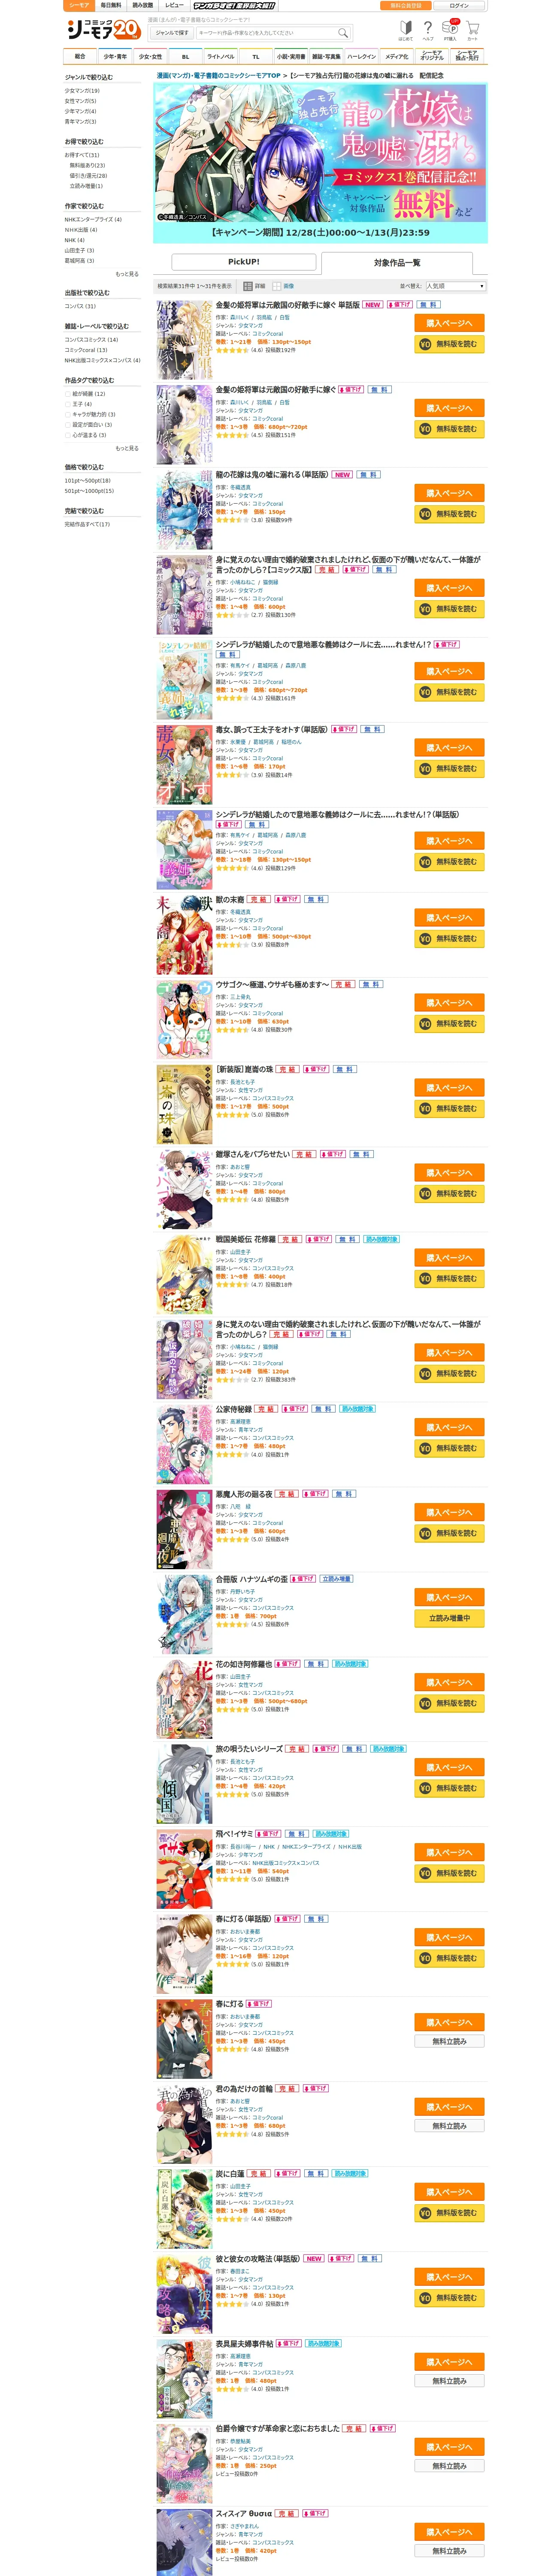Expand もっと見る under author filter
This screenshot has width=551, height=2576.
[127, 274]
